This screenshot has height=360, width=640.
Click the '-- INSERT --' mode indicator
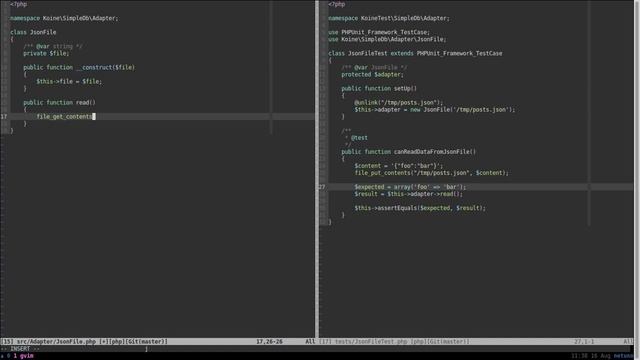(x=20, y=349)
